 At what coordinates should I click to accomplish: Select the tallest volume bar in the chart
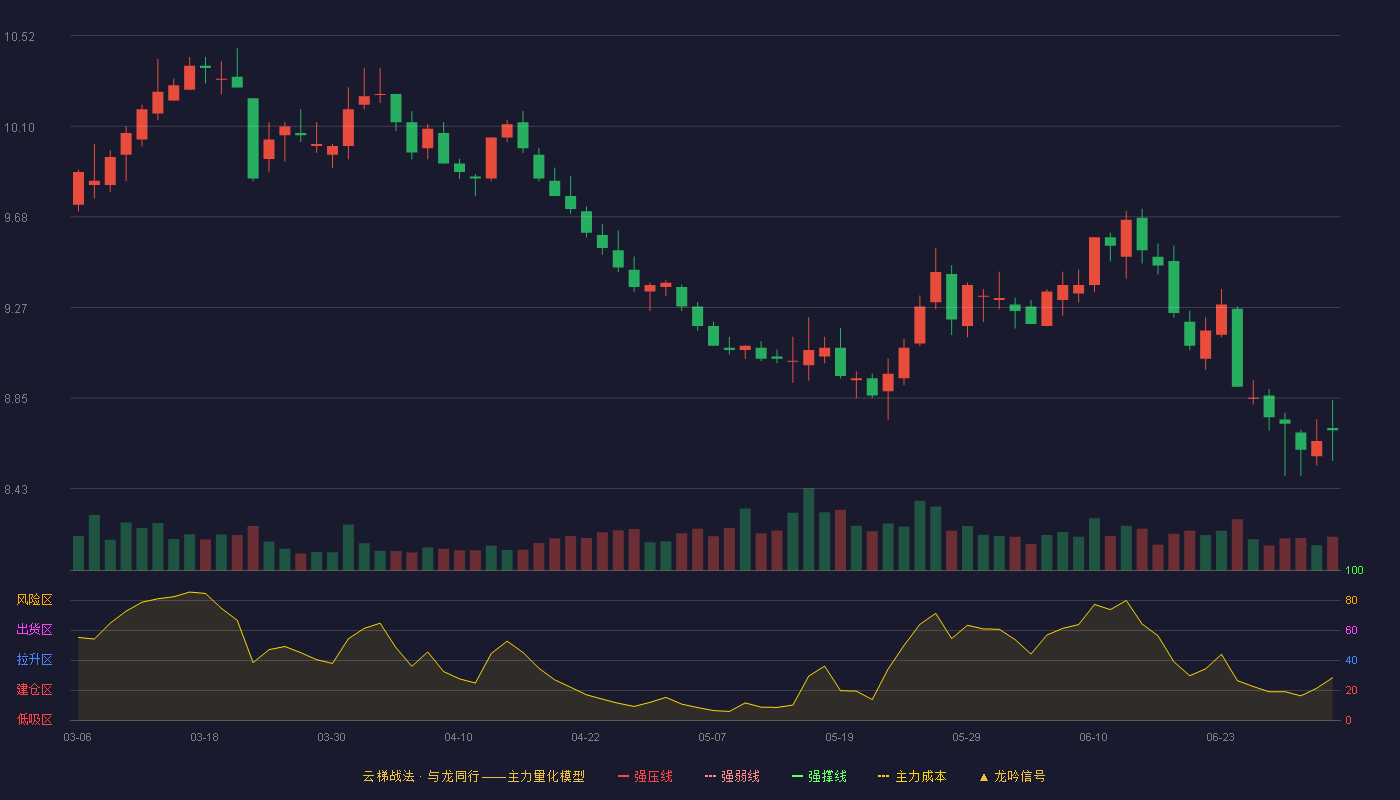click(808, 529)
